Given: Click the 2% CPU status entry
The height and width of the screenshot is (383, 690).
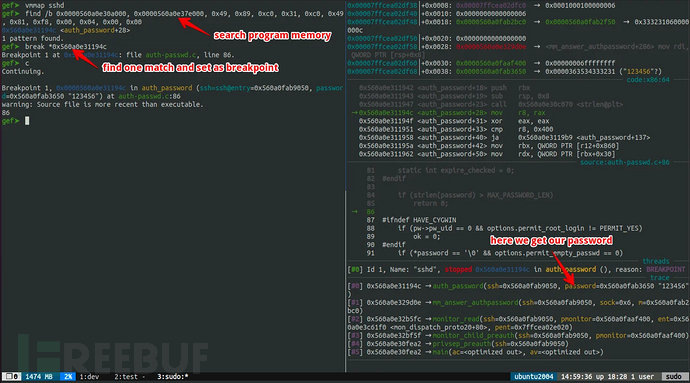Looking at the screenshot, I should click(x=68, y=377).
